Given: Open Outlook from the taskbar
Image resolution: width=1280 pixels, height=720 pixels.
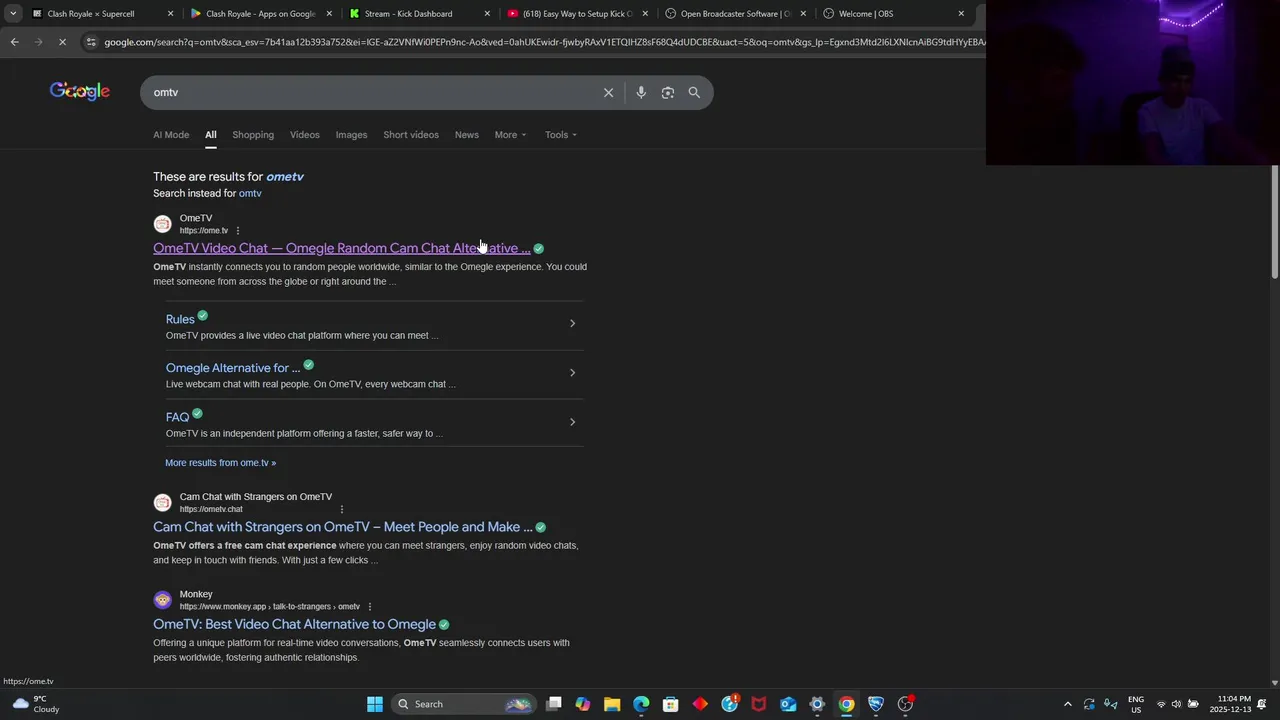Looking at the screenshot, I should click(x=788, y=704).
